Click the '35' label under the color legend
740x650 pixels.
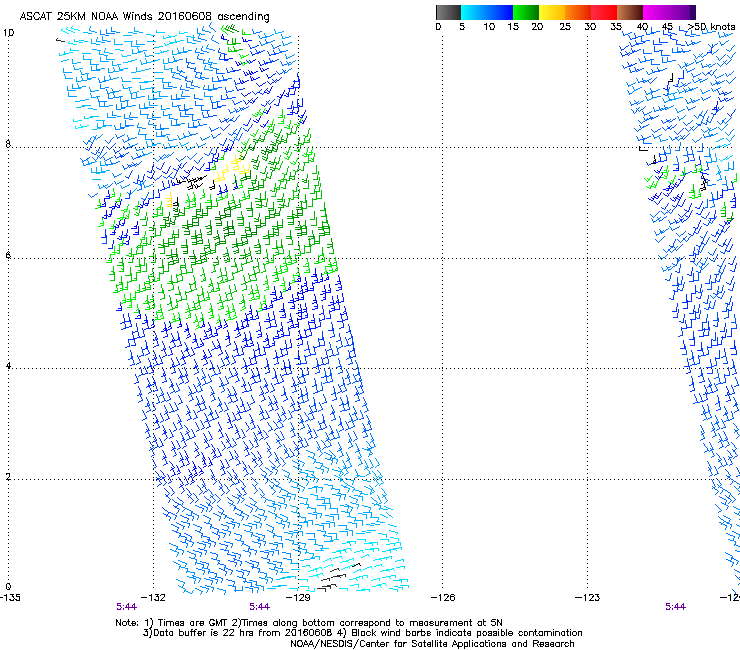coord(616,27)
